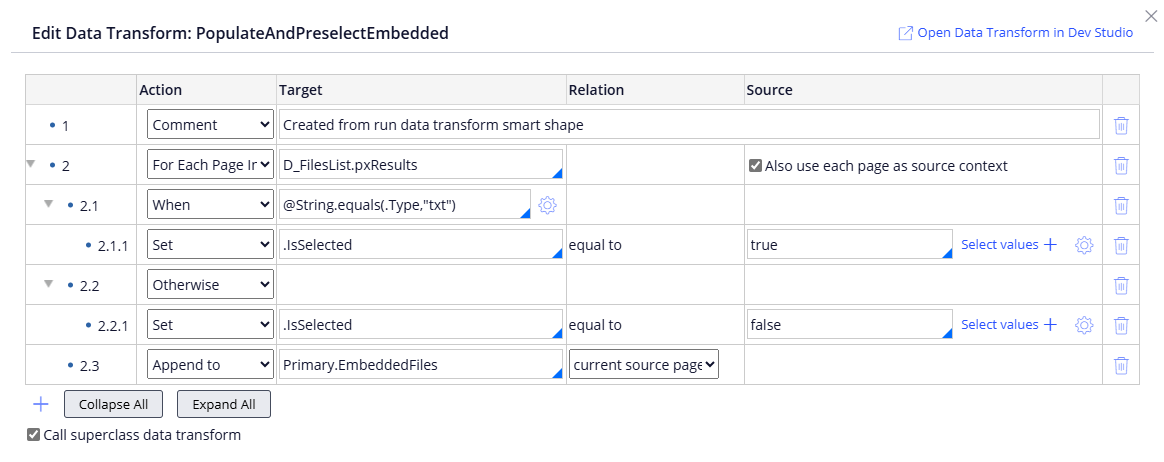Click Collapse All button

[113, 404]
